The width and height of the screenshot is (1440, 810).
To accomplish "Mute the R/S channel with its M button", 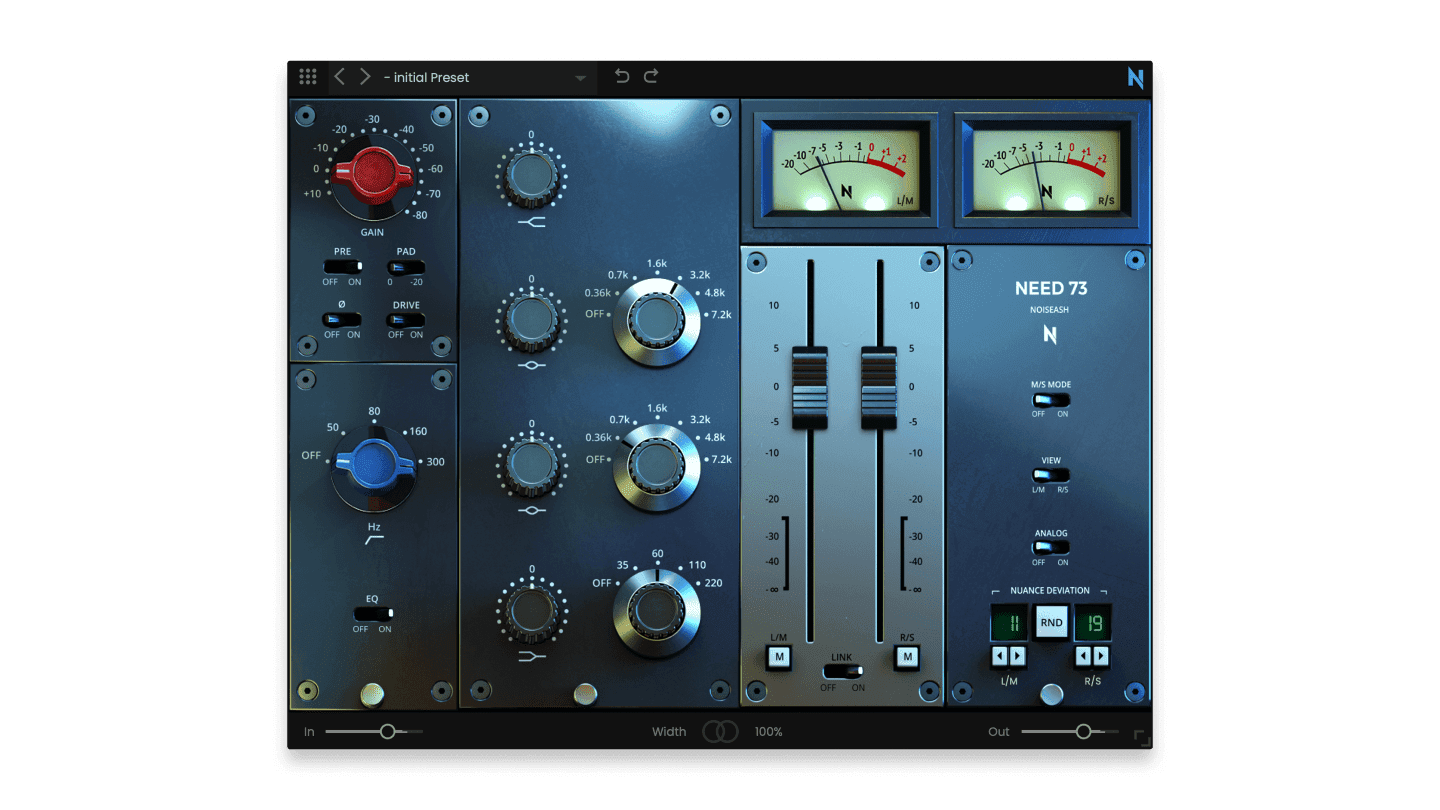I will (x=906, y=658).
